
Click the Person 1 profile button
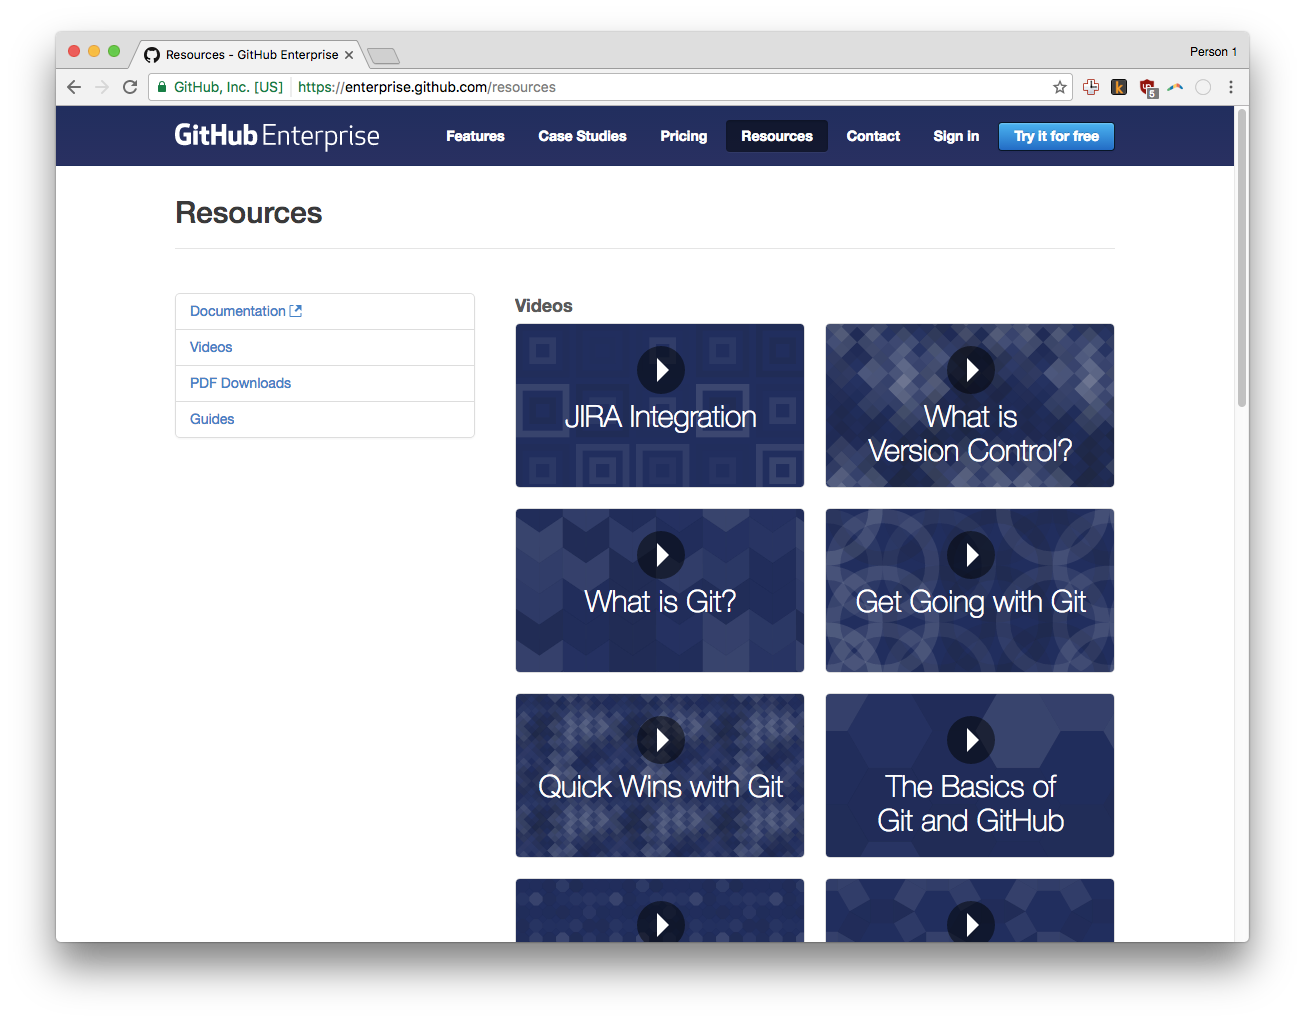tap(1213, 52)
